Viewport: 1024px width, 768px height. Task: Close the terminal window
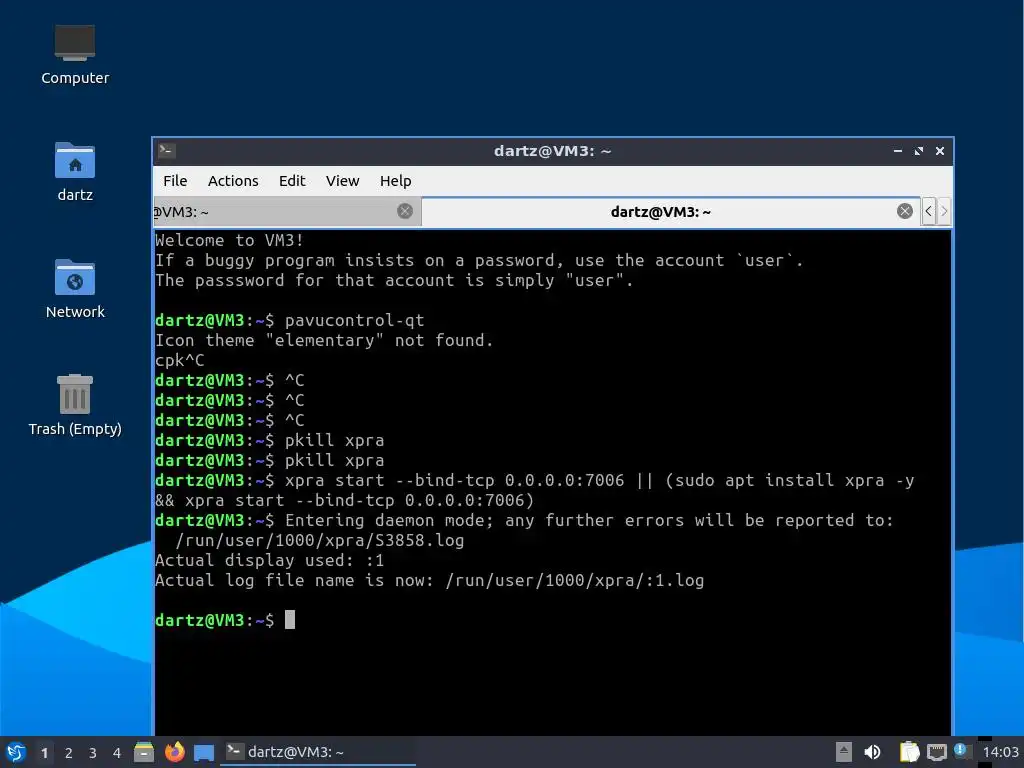point(940,151)
